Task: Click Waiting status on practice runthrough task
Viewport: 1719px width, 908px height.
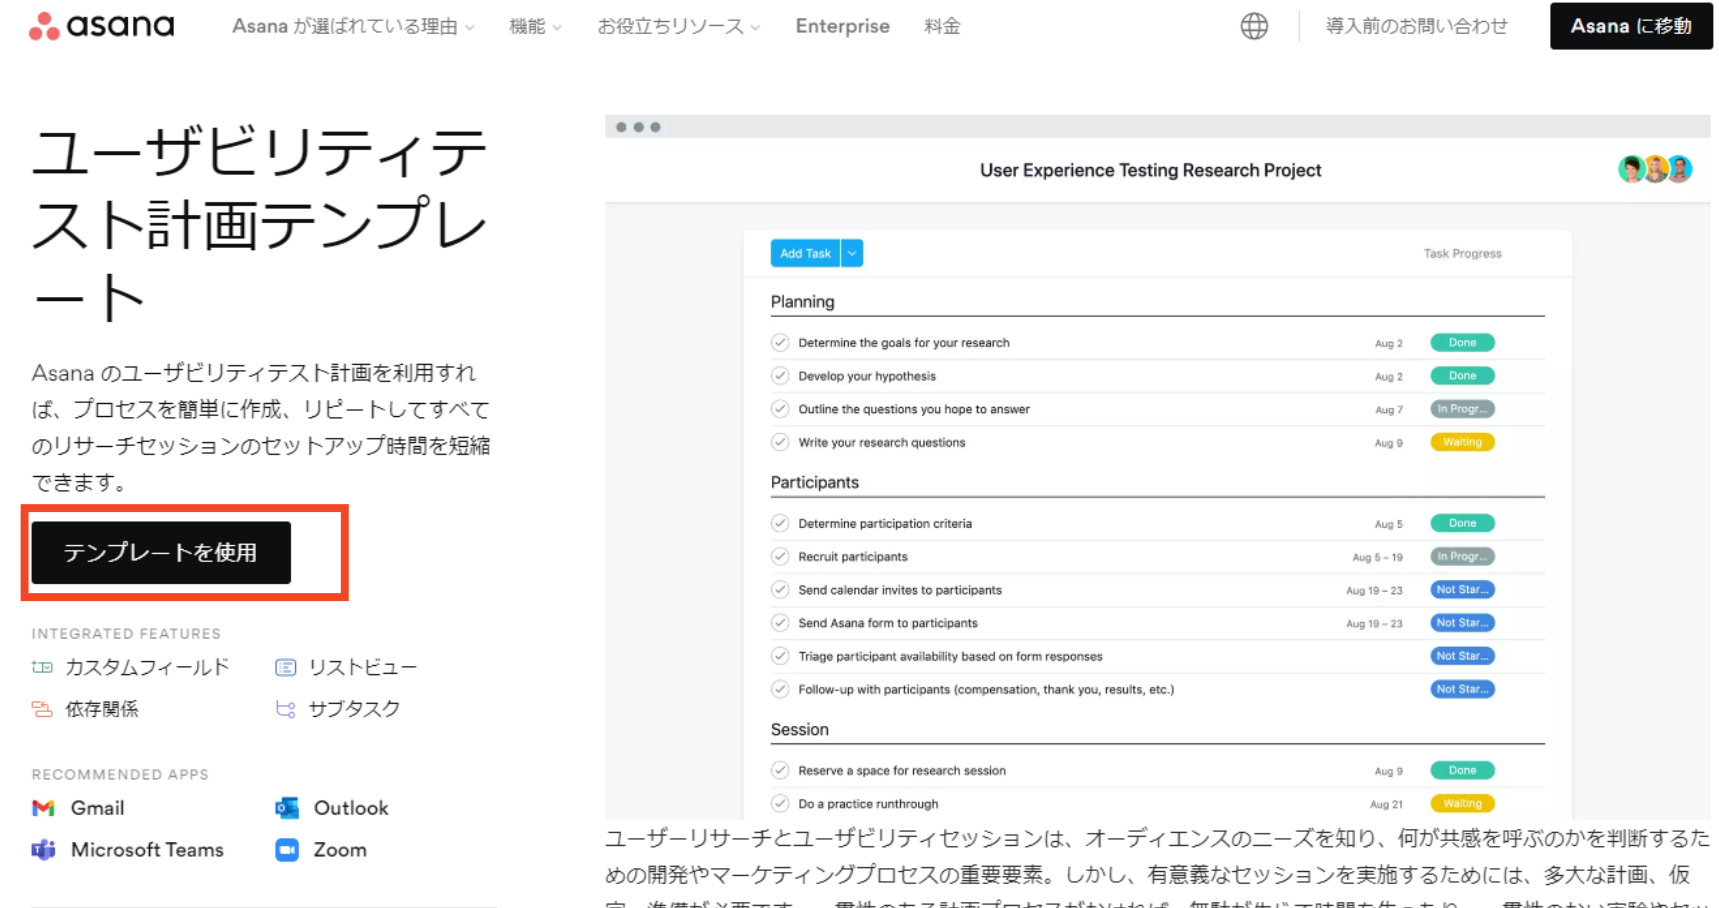Action: tap(1462, 803)
